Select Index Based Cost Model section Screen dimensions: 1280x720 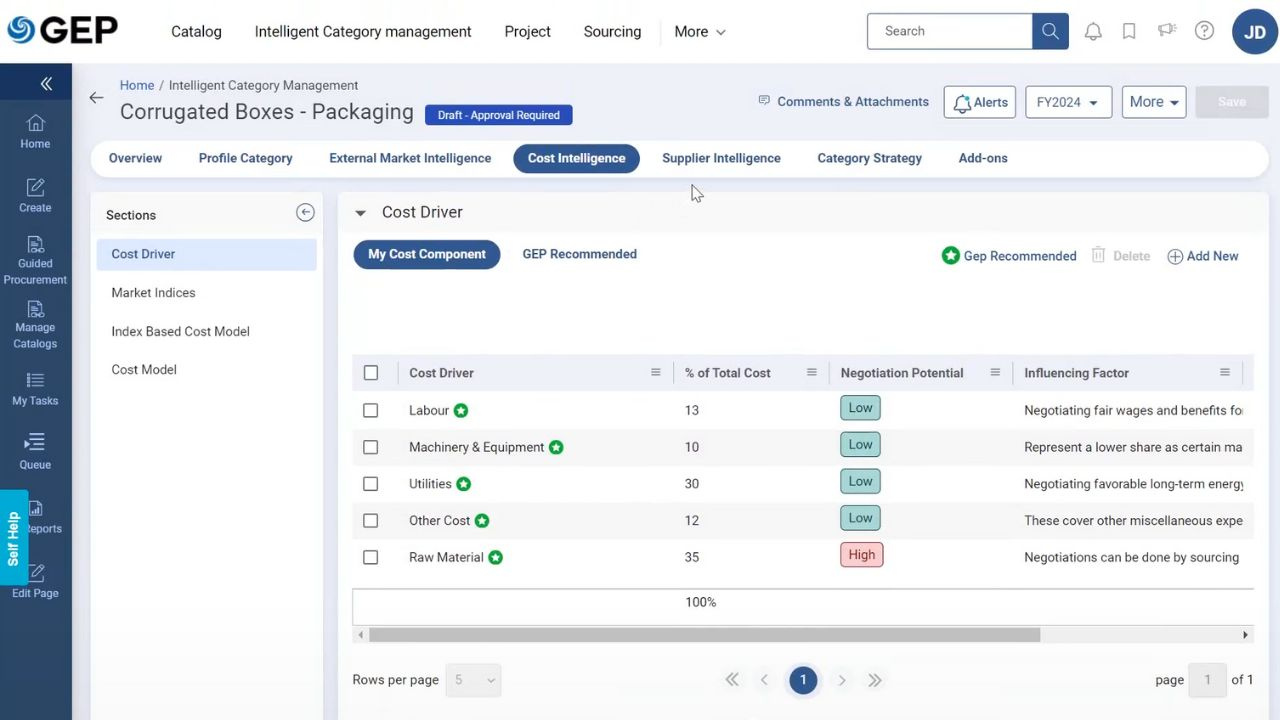(x=207, y=331)
